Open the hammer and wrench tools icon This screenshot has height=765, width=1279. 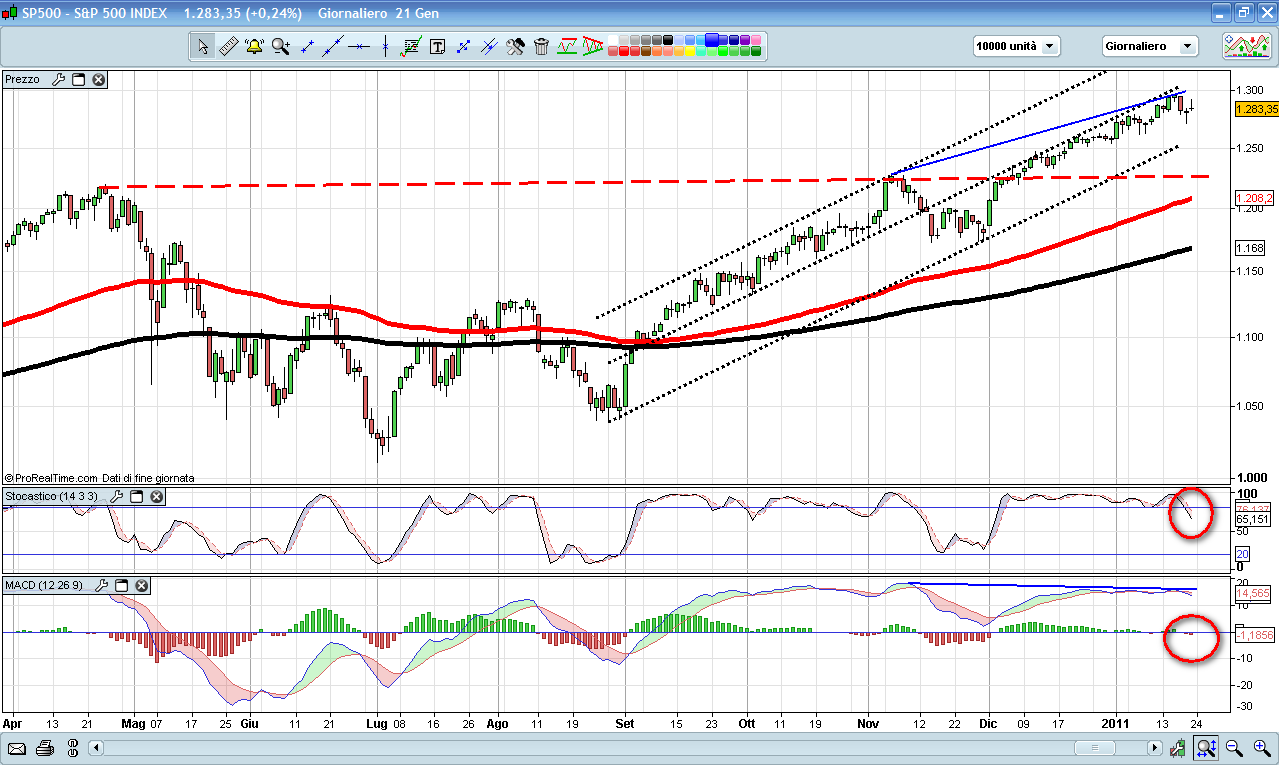[x=515, y=46]
